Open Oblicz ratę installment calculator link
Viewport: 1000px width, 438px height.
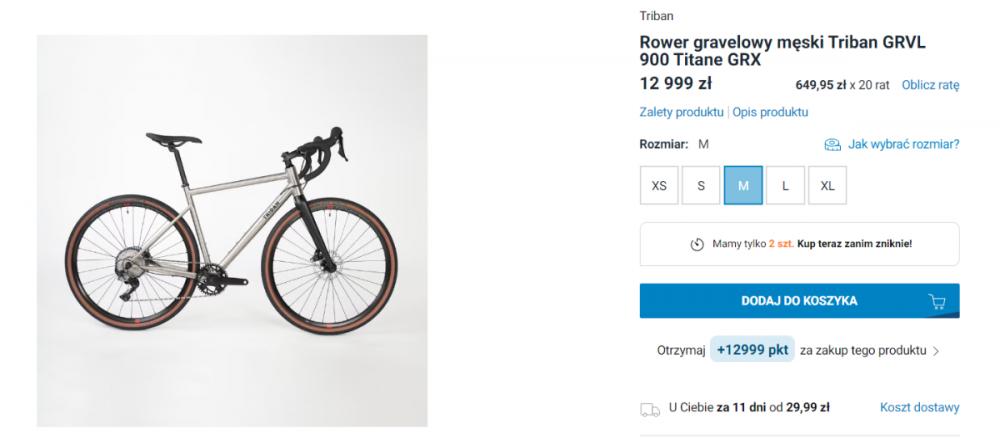pyautogui.click(x=930, y=85)
